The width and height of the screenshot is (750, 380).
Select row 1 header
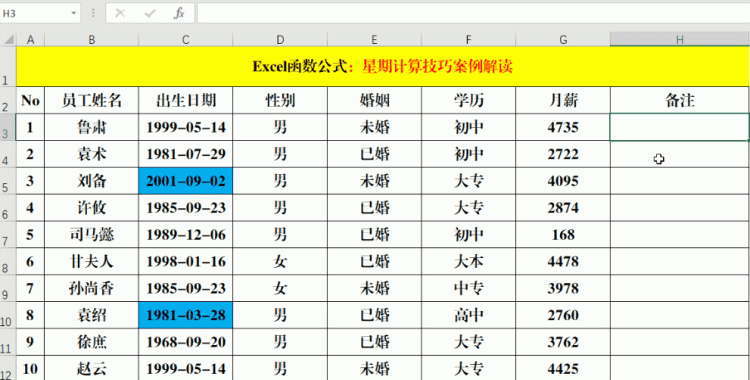8,67
